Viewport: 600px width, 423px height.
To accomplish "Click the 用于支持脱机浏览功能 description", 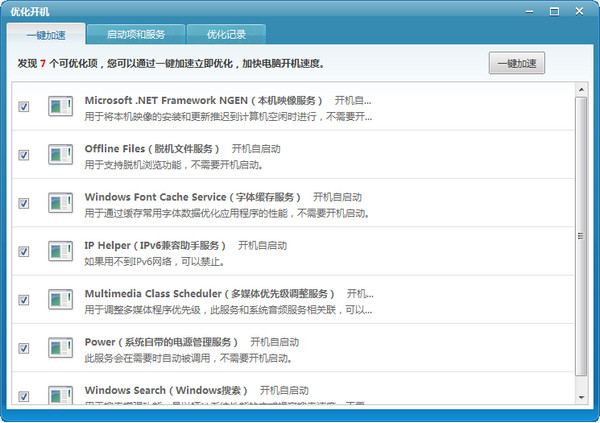I will (174, 165).
